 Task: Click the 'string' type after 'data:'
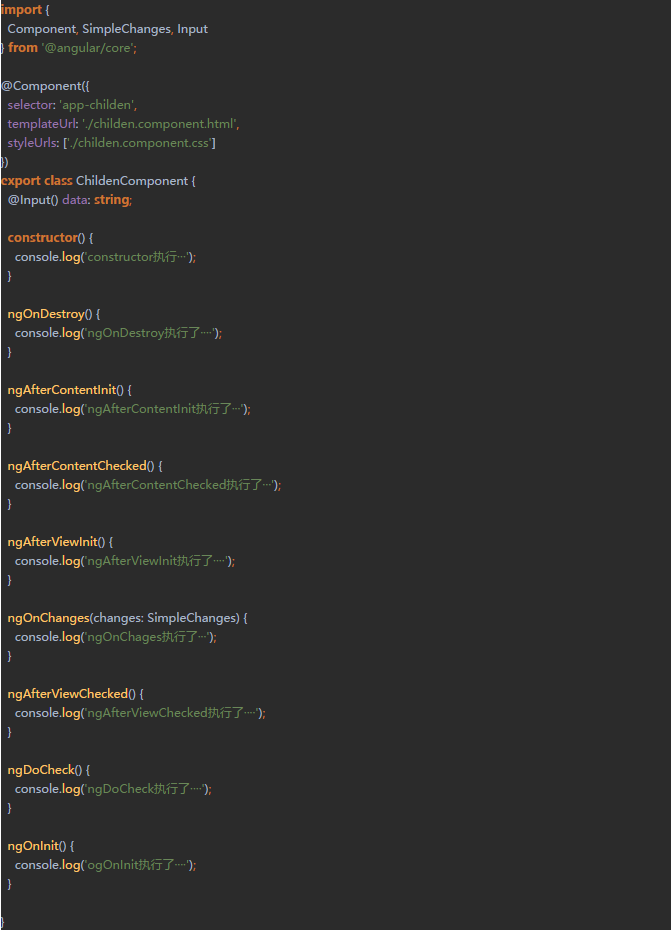112,200
